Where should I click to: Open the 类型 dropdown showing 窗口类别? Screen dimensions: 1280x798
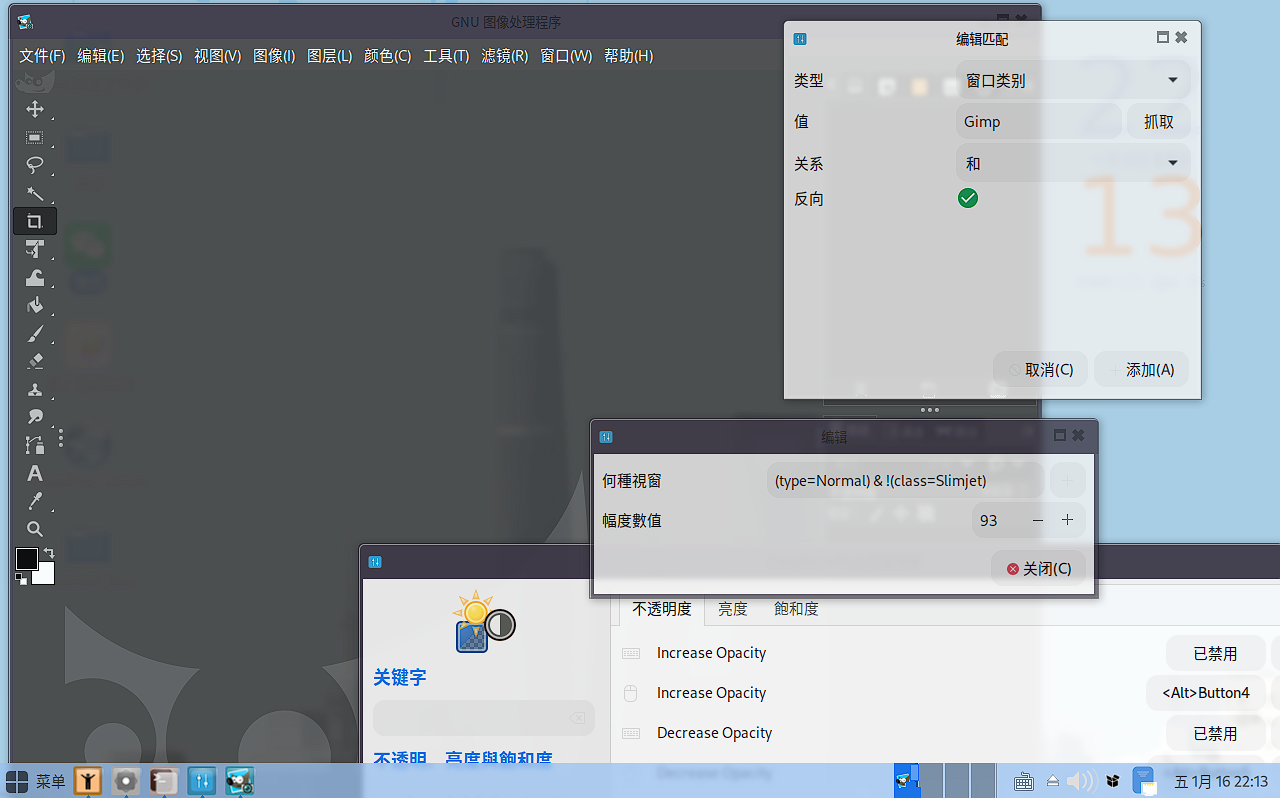1073,80
